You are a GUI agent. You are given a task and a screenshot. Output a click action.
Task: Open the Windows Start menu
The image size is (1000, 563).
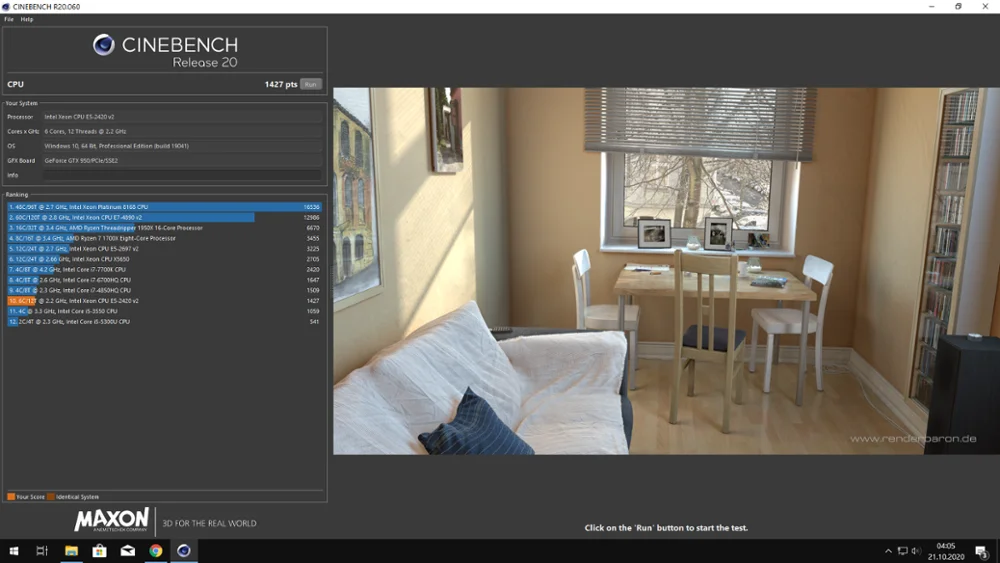tap(14, 551)
